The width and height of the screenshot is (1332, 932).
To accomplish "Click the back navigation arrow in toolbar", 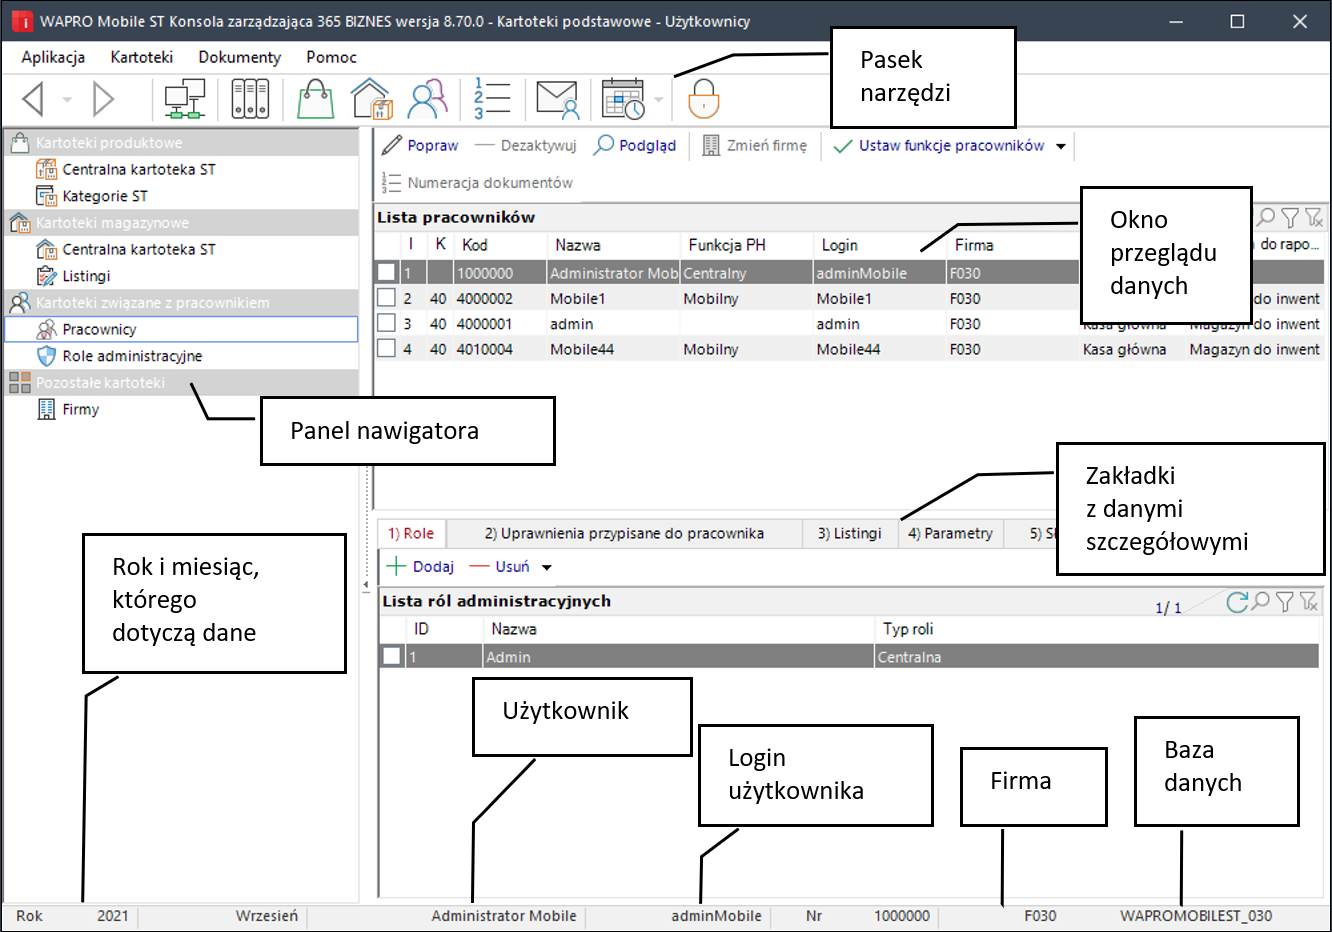I will (x=33, y=99).
